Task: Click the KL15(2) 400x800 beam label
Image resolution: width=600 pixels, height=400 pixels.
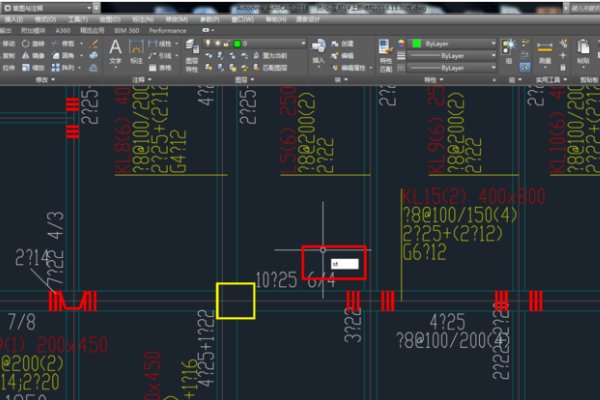Action: [x=474, y=196]
